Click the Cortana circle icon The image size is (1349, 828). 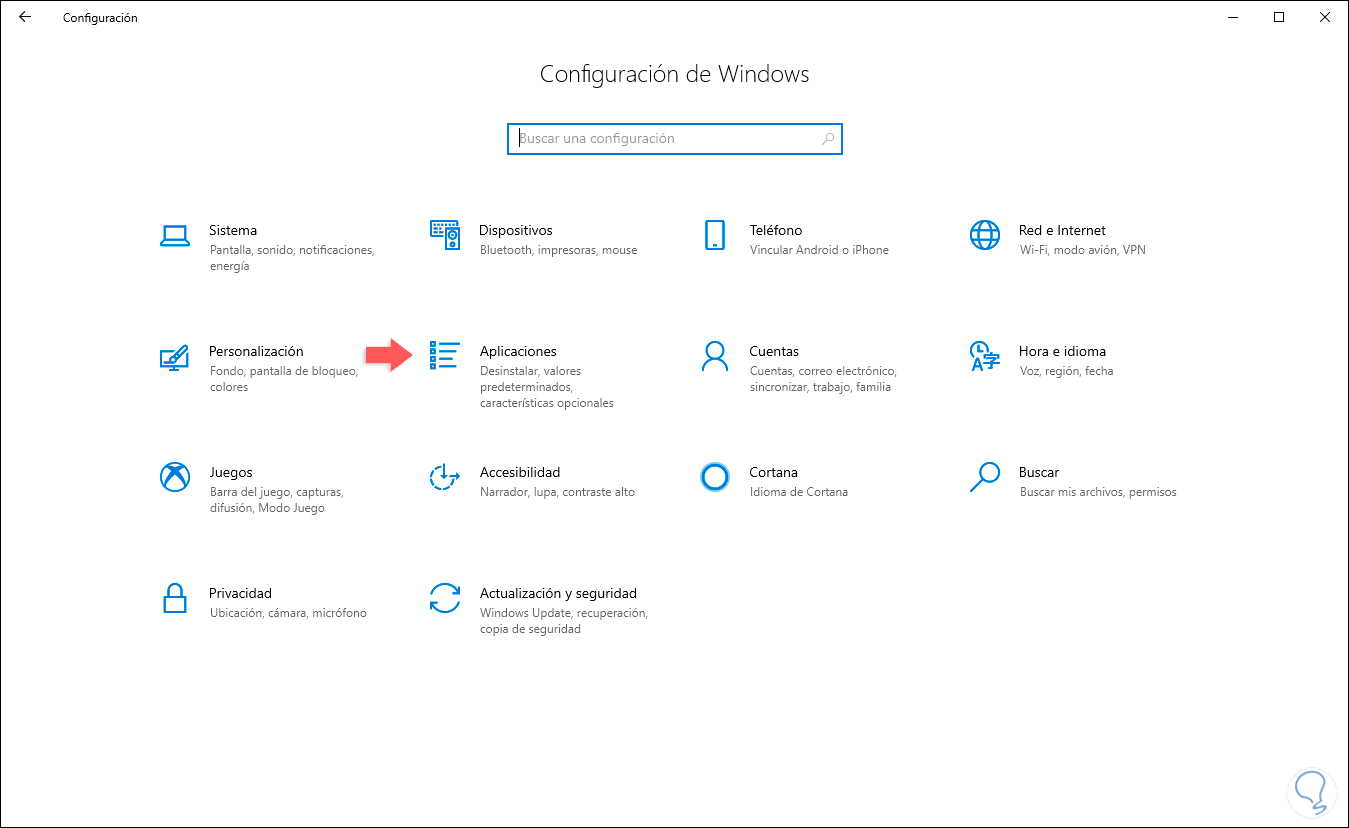click(x=714, y=477)
